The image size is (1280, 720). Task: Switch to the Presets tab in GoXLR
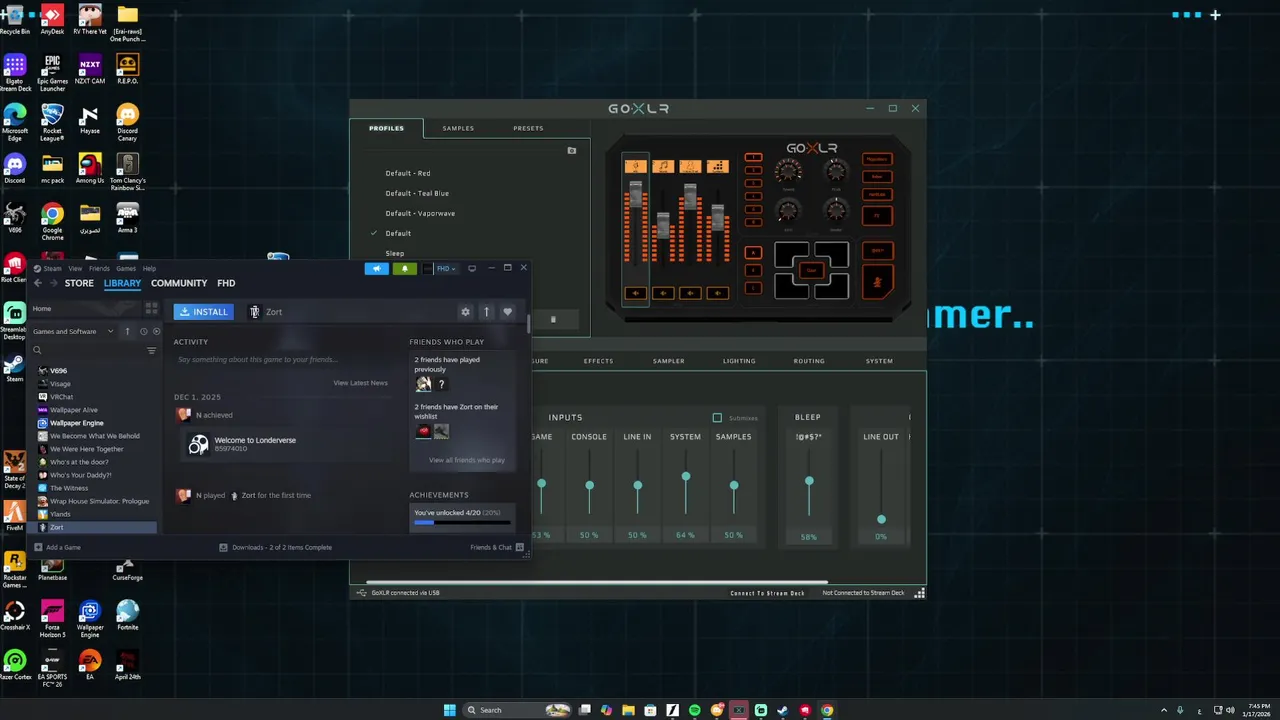click(528, 128)
